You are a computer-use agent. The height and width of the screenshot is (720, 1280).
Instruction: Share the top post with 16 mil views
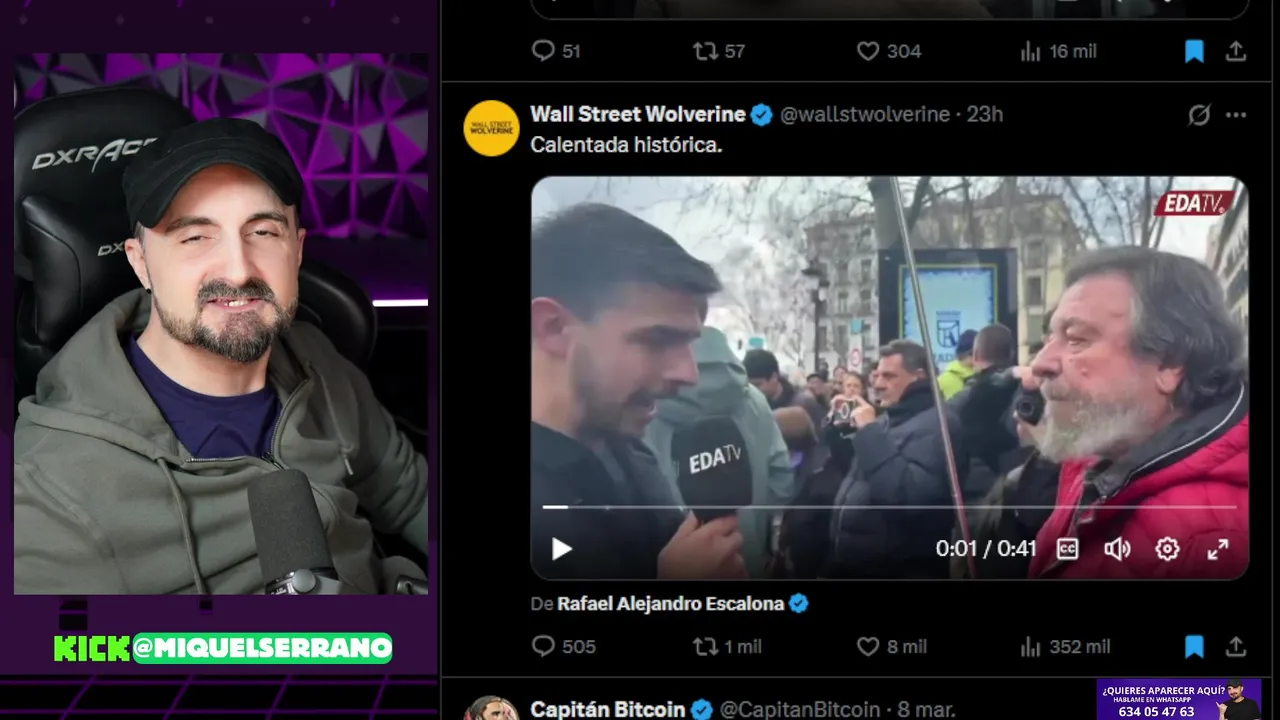click(1236, 51)
